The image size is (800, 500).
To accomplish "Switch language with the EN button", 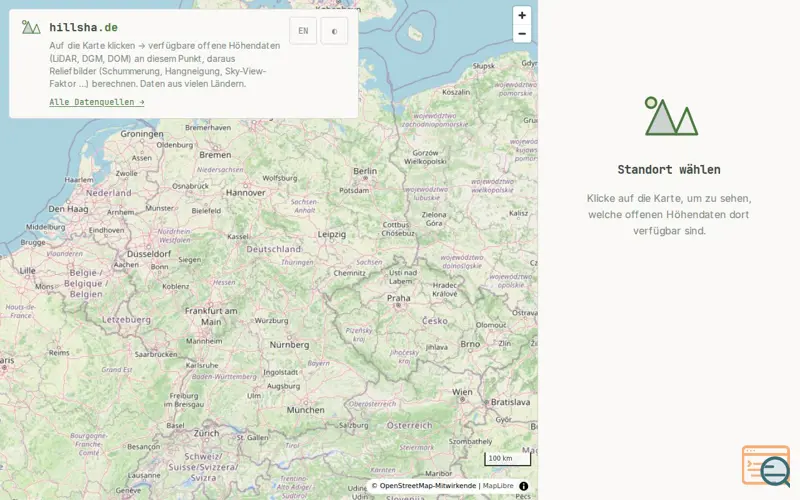I will click(x=303, y=31).
